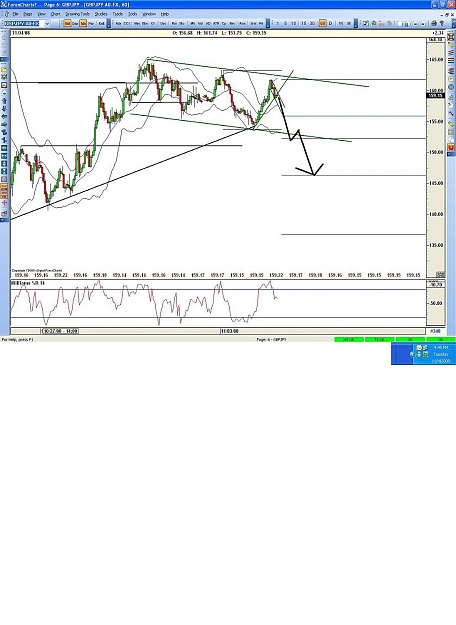
Task: Click the +2.34 change value
Action: (438, 33)
